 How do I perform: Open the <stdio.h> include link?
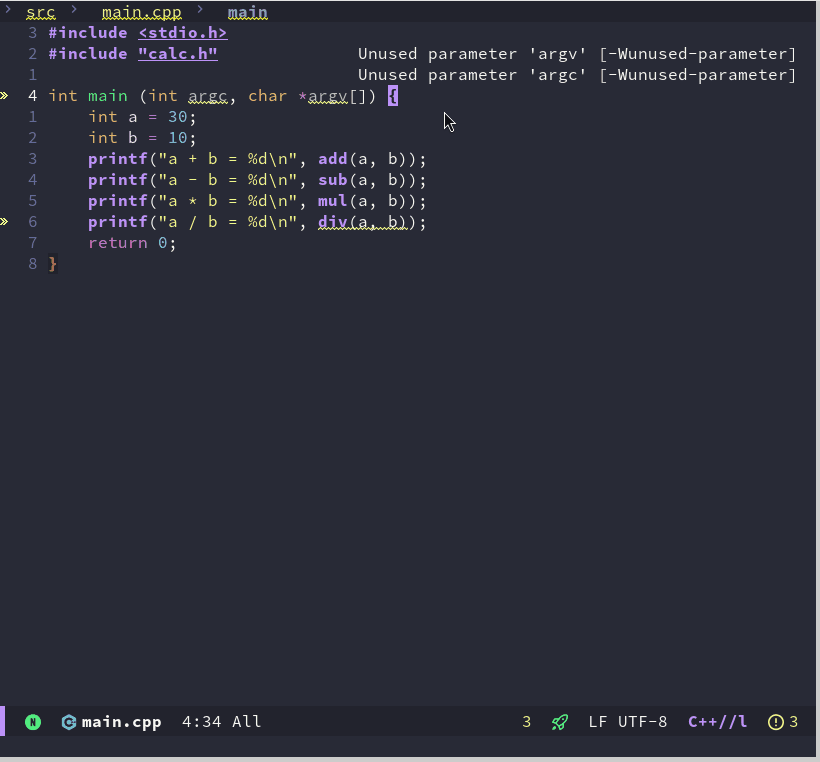pyautogui.click(x=182, y=33)
